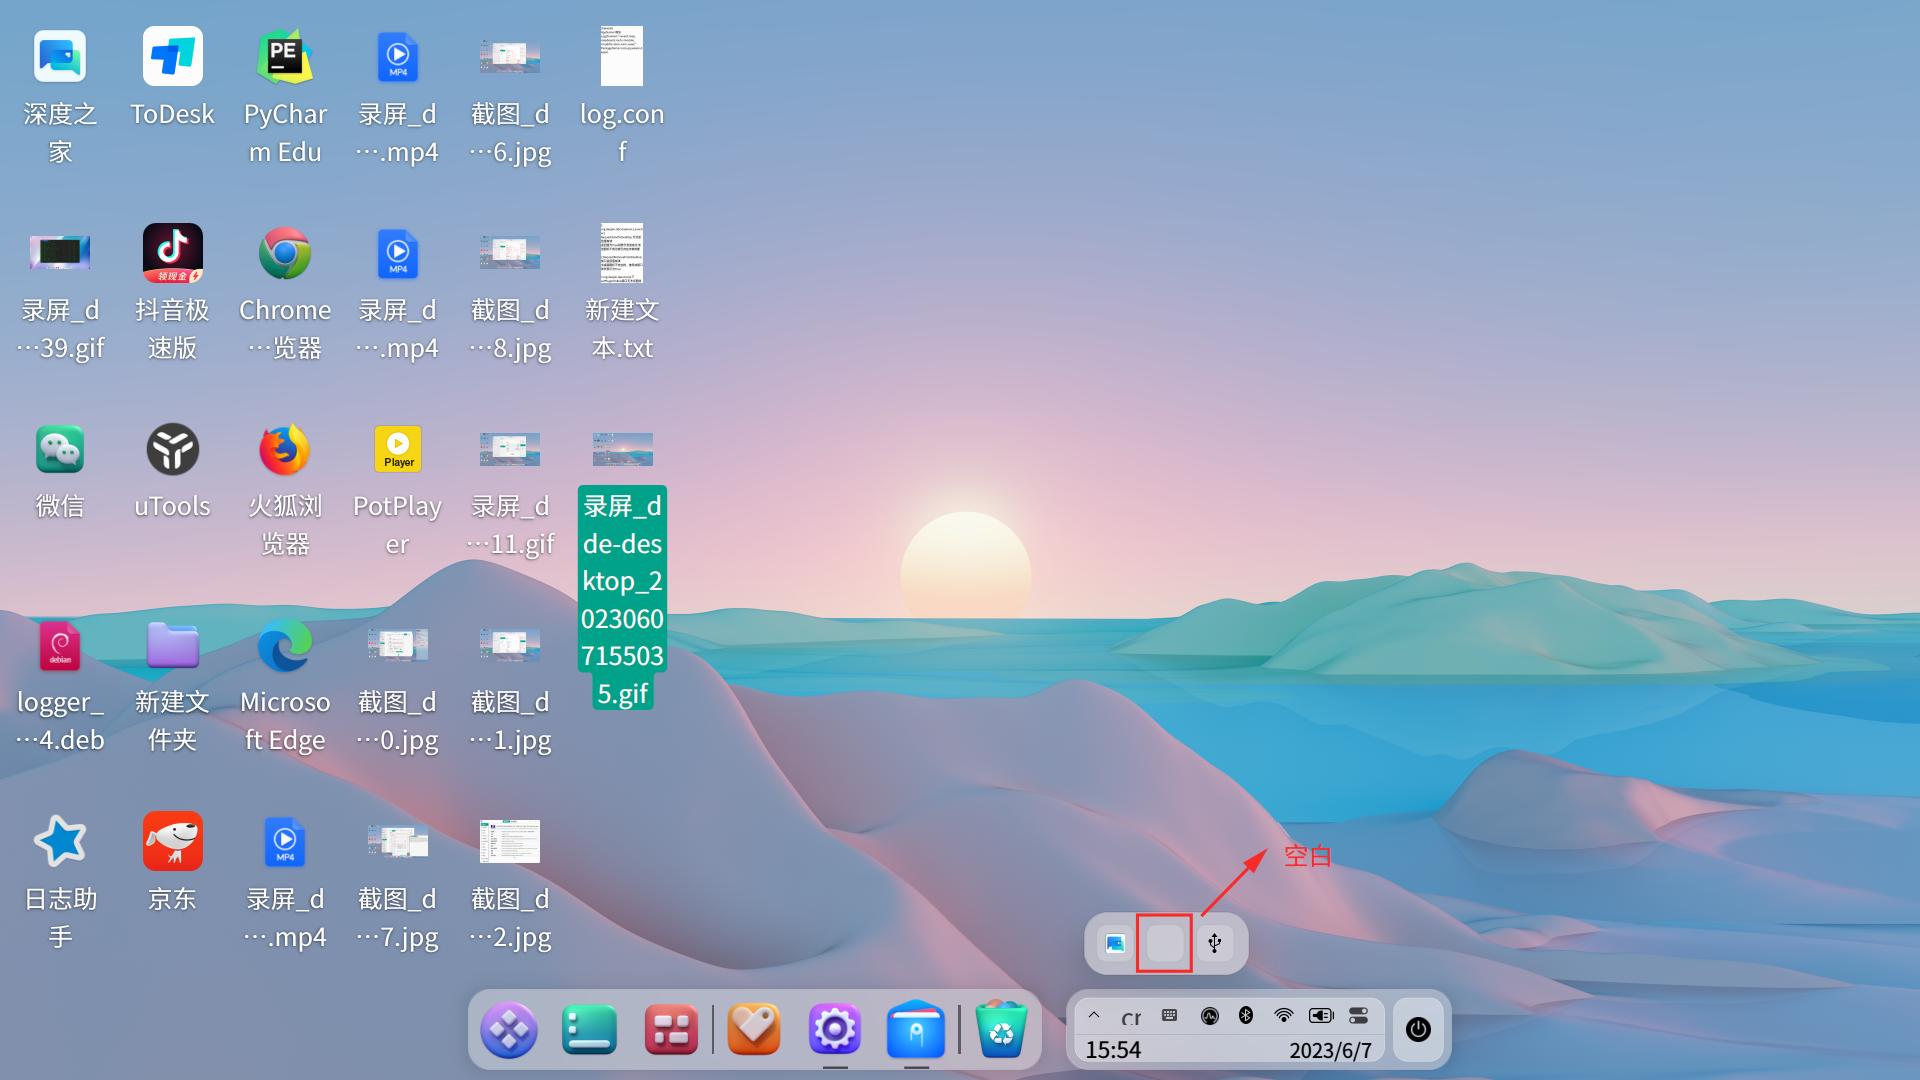Click the USB device icon in the popup
Screen dimensions: 1920x1080
(x=1215, y=942)
